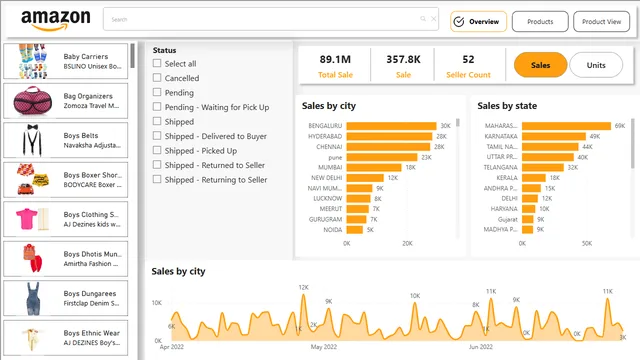Screen dimensions: 640x360
Task: Click the GURUGRAM city label
Action: pos(325,219)
